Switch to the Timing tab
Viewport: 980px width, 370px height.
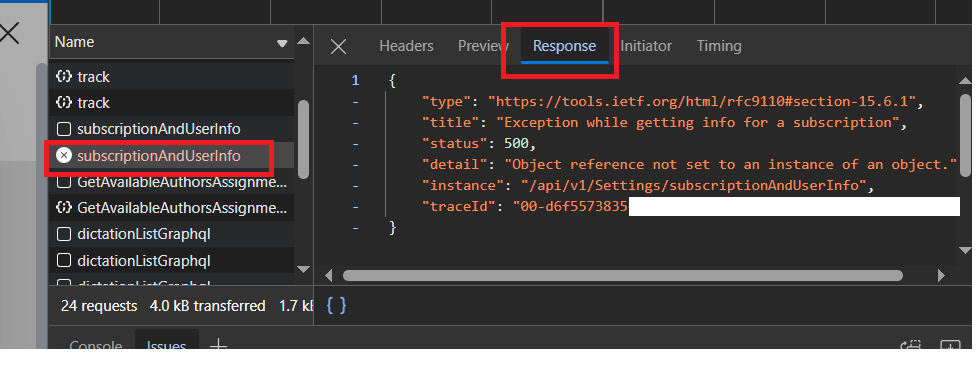[719, 46]
